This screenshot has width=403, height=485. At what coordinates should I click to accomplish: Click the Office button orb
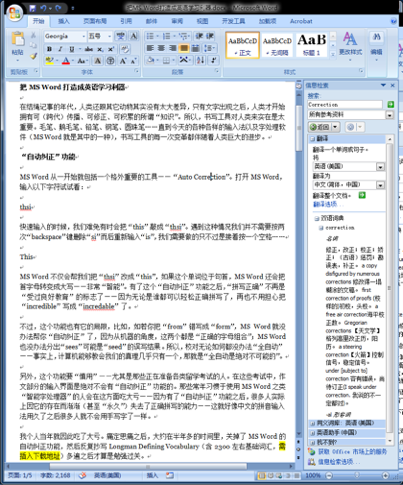[x=15, y=12]
